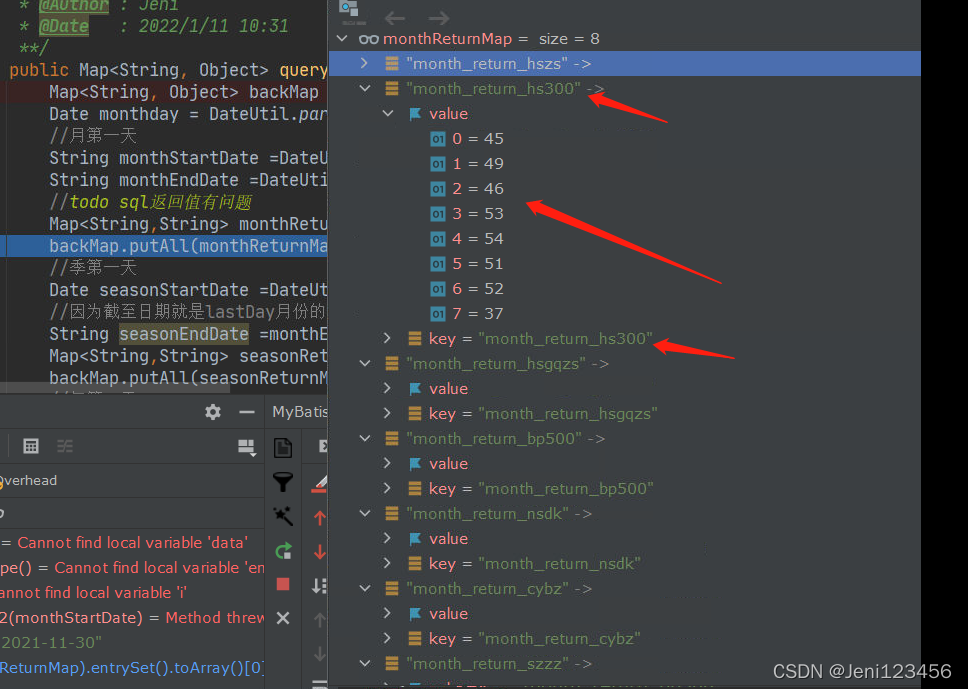Expand value under month_return_nsdk
The height and width of the screenshot is (689, 968).
click(387, 538)
